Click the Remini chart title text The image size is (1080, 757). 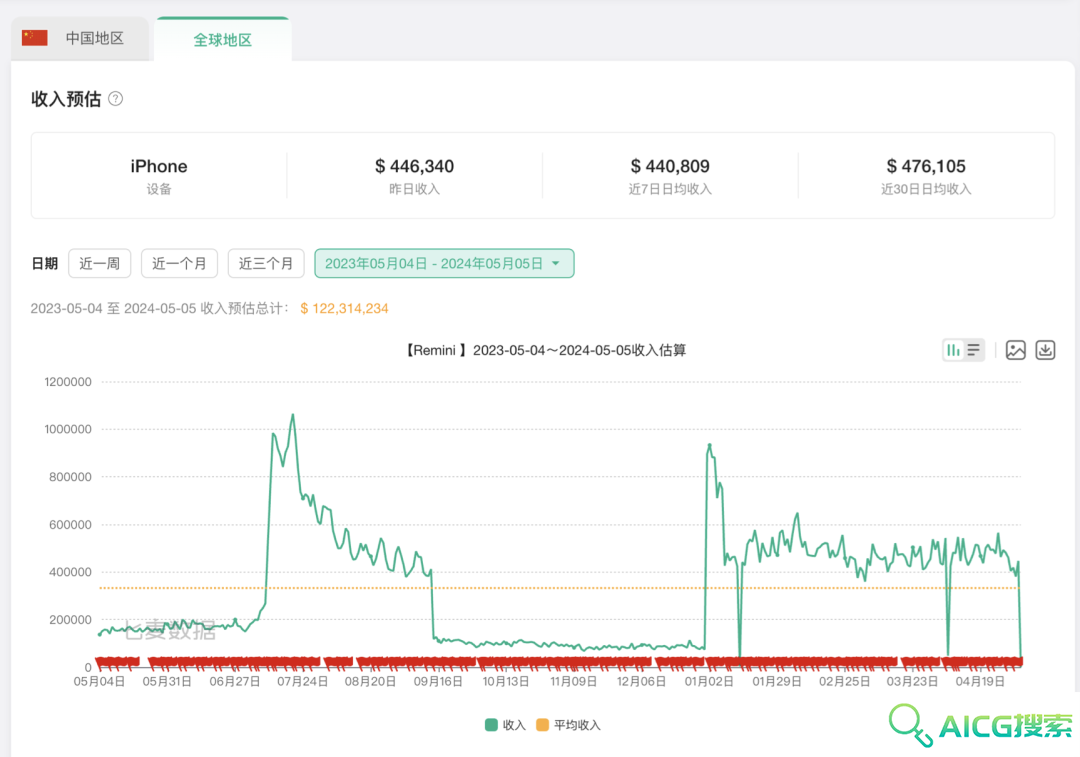tap(546, 351)
